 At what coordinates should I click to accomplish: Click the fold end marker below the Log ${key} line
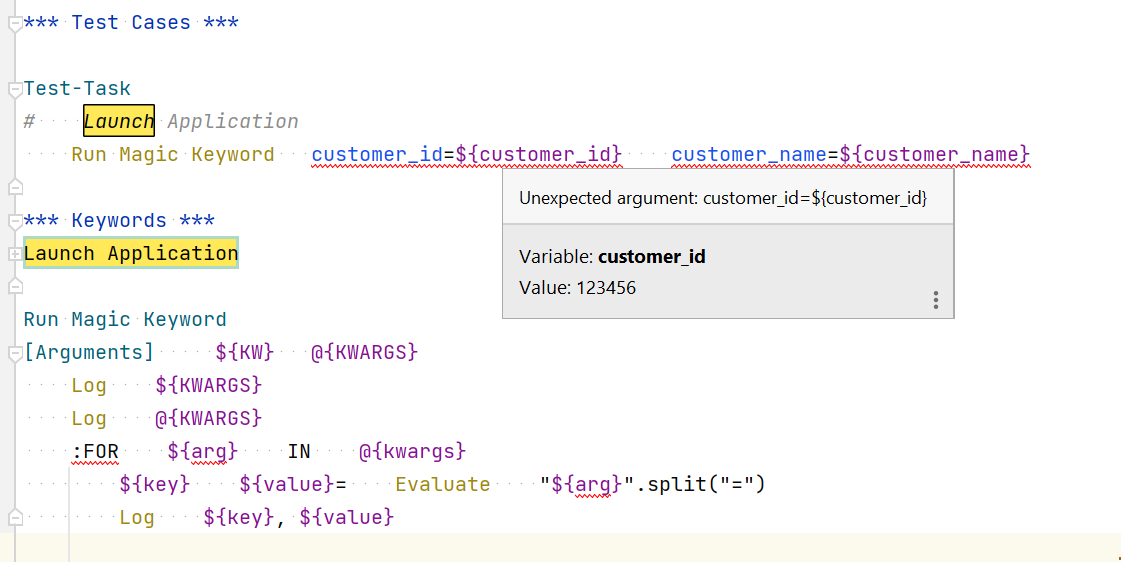14,518
